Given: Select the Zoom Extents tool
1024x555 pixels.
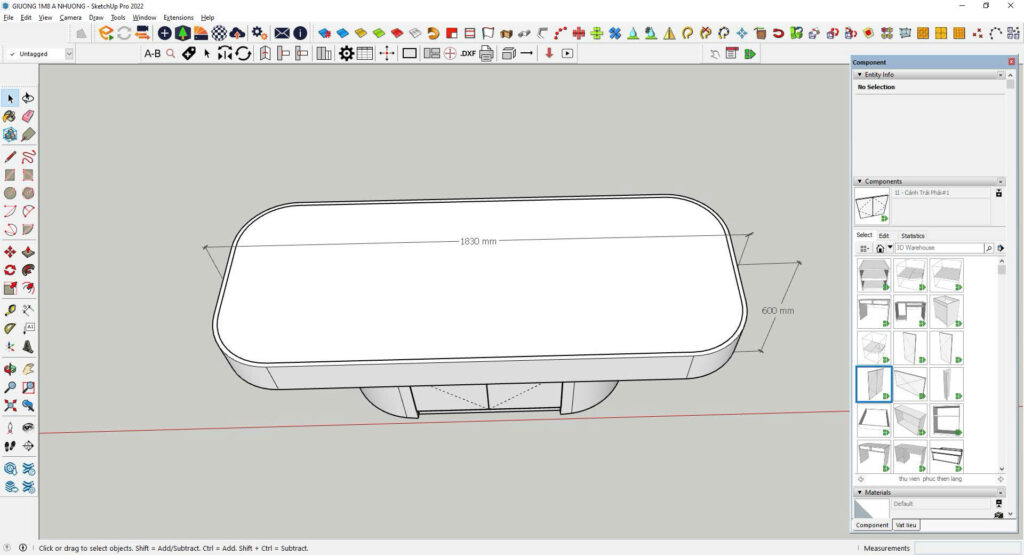Looking at the screenshot, I should [10, 405].
